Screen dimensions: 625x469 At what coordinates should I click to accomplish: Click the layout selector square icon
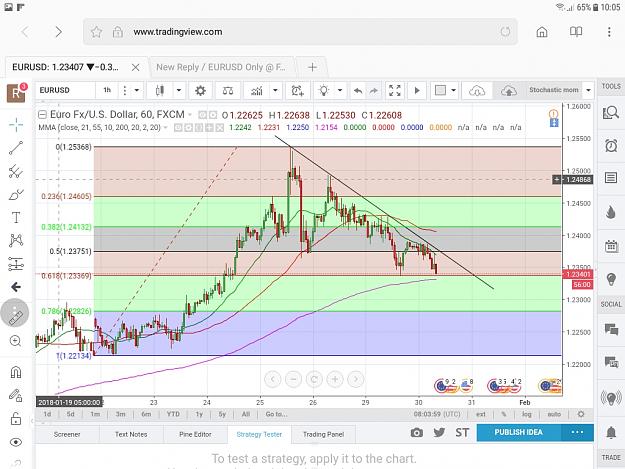440,90
